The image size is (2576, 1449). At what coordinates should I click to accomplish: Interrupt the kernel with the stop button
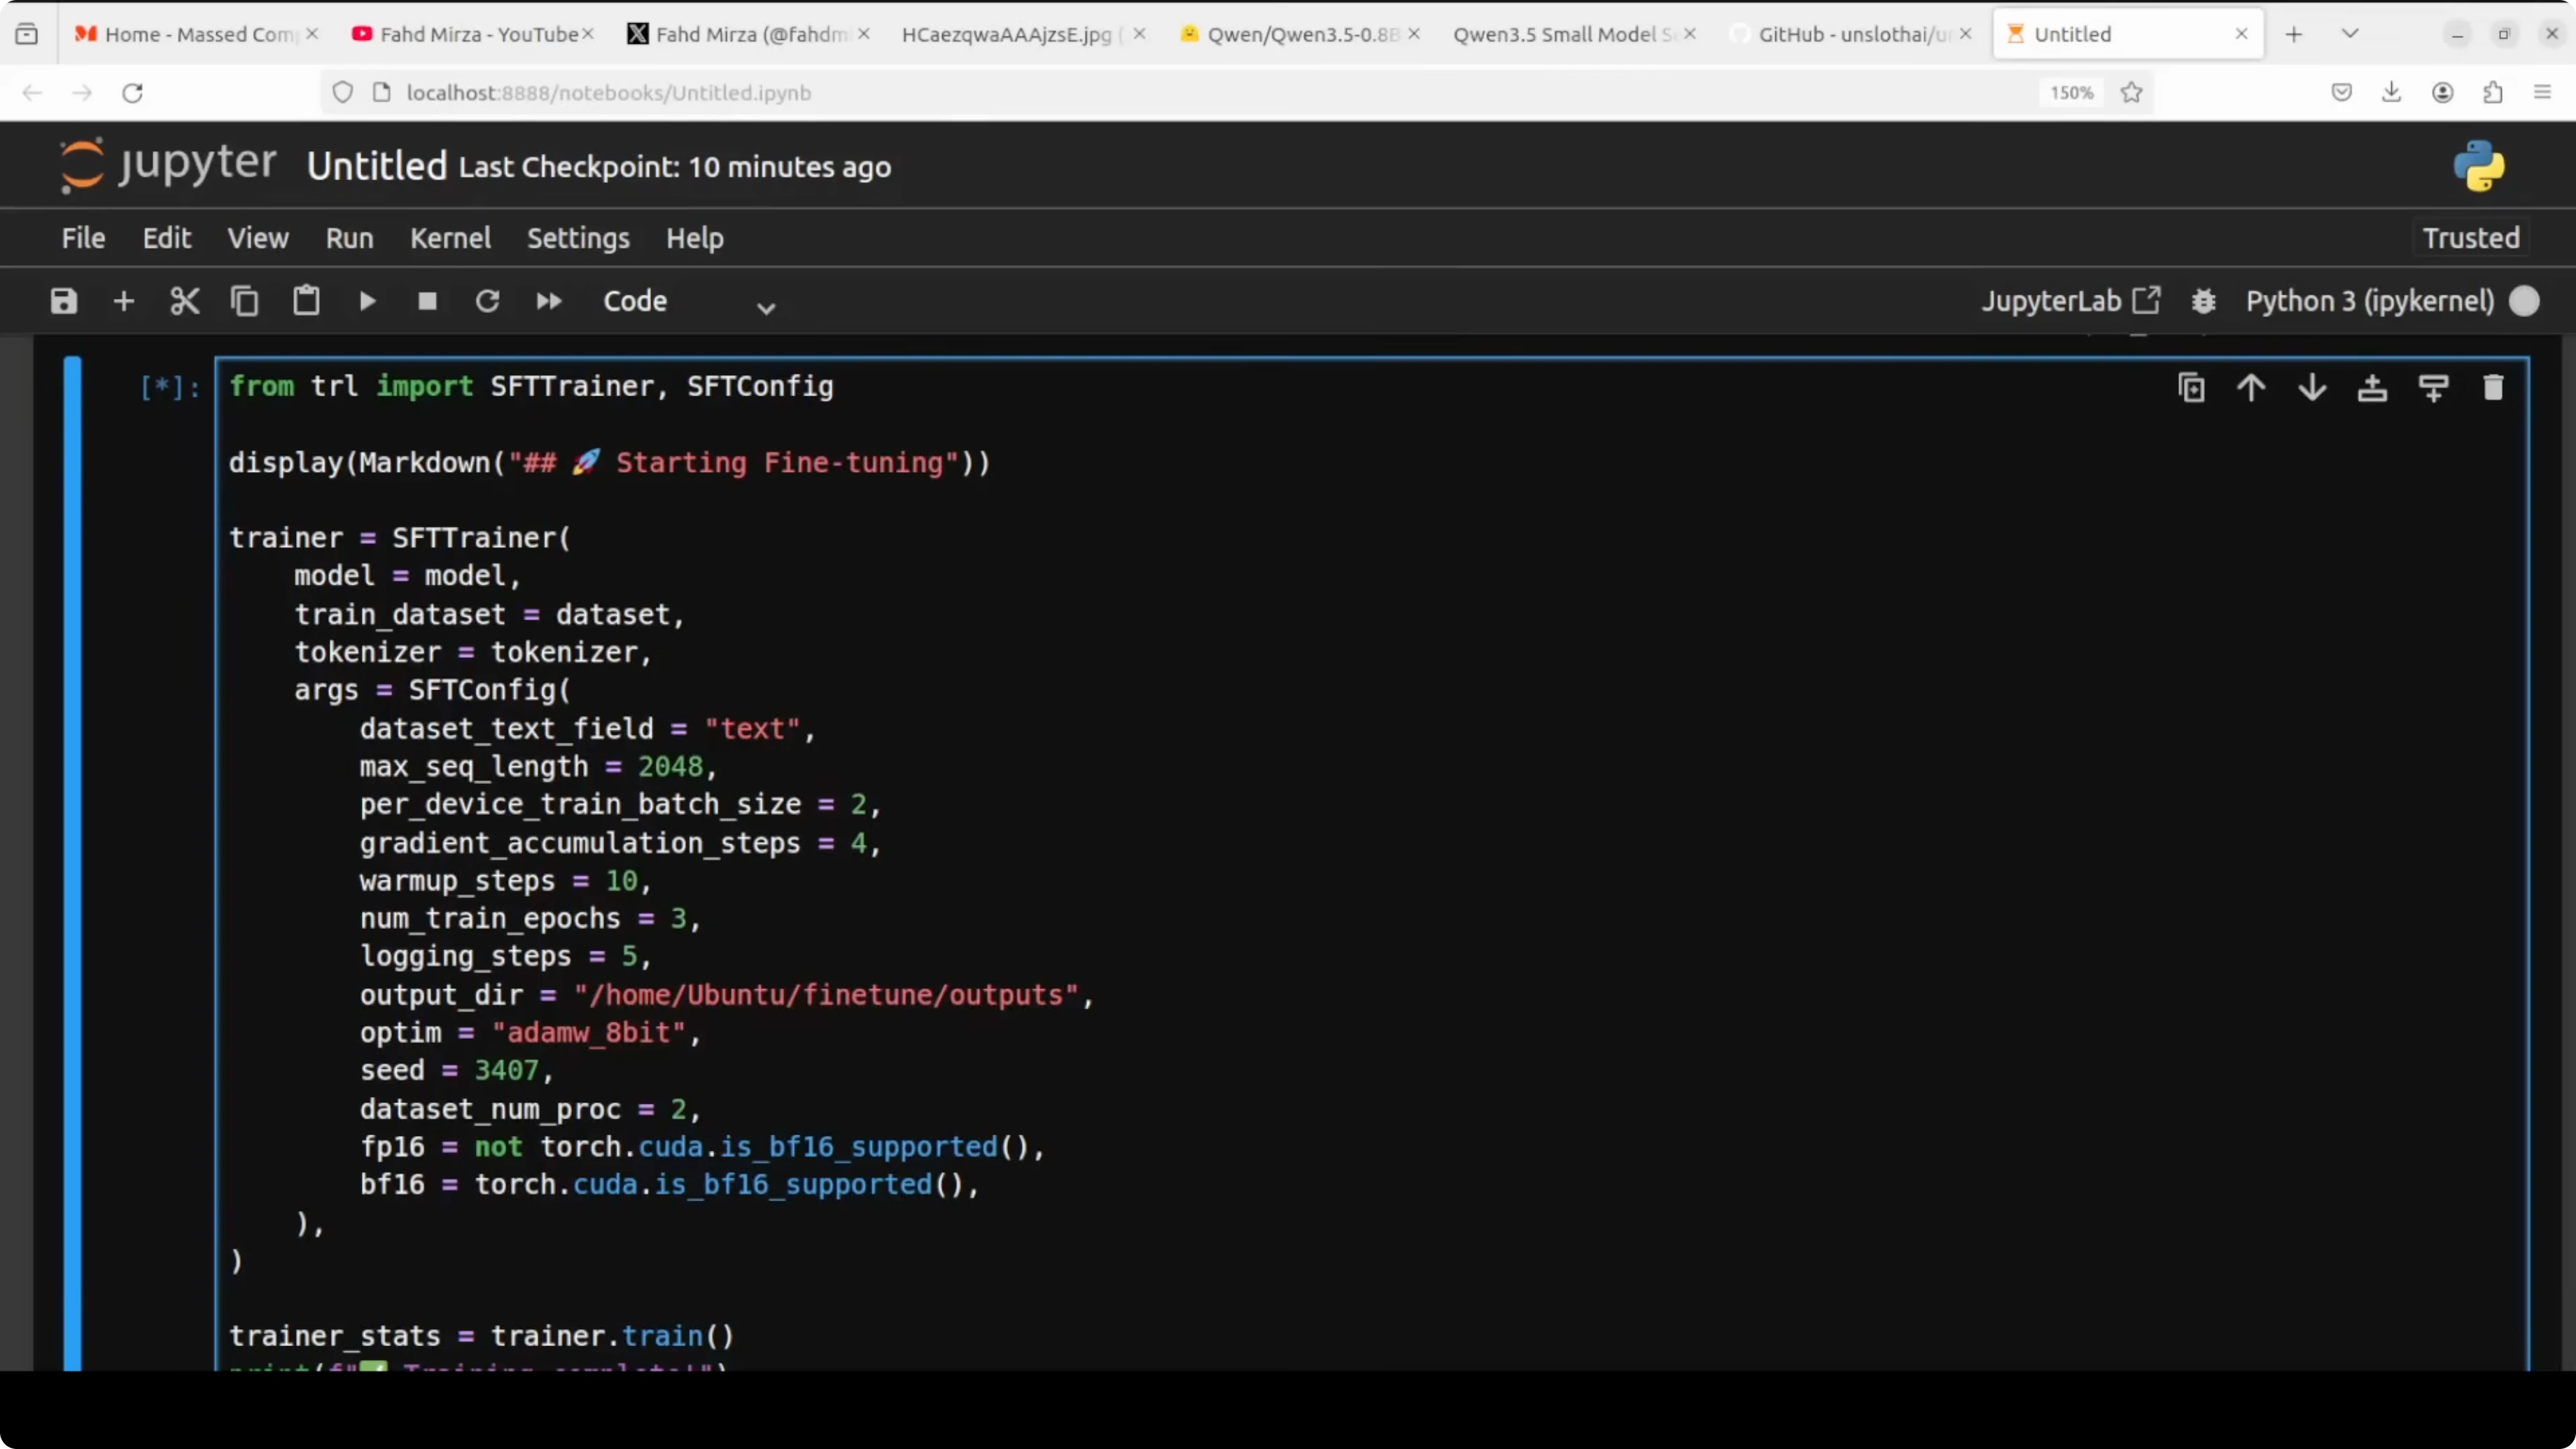[x=427, y=300]
